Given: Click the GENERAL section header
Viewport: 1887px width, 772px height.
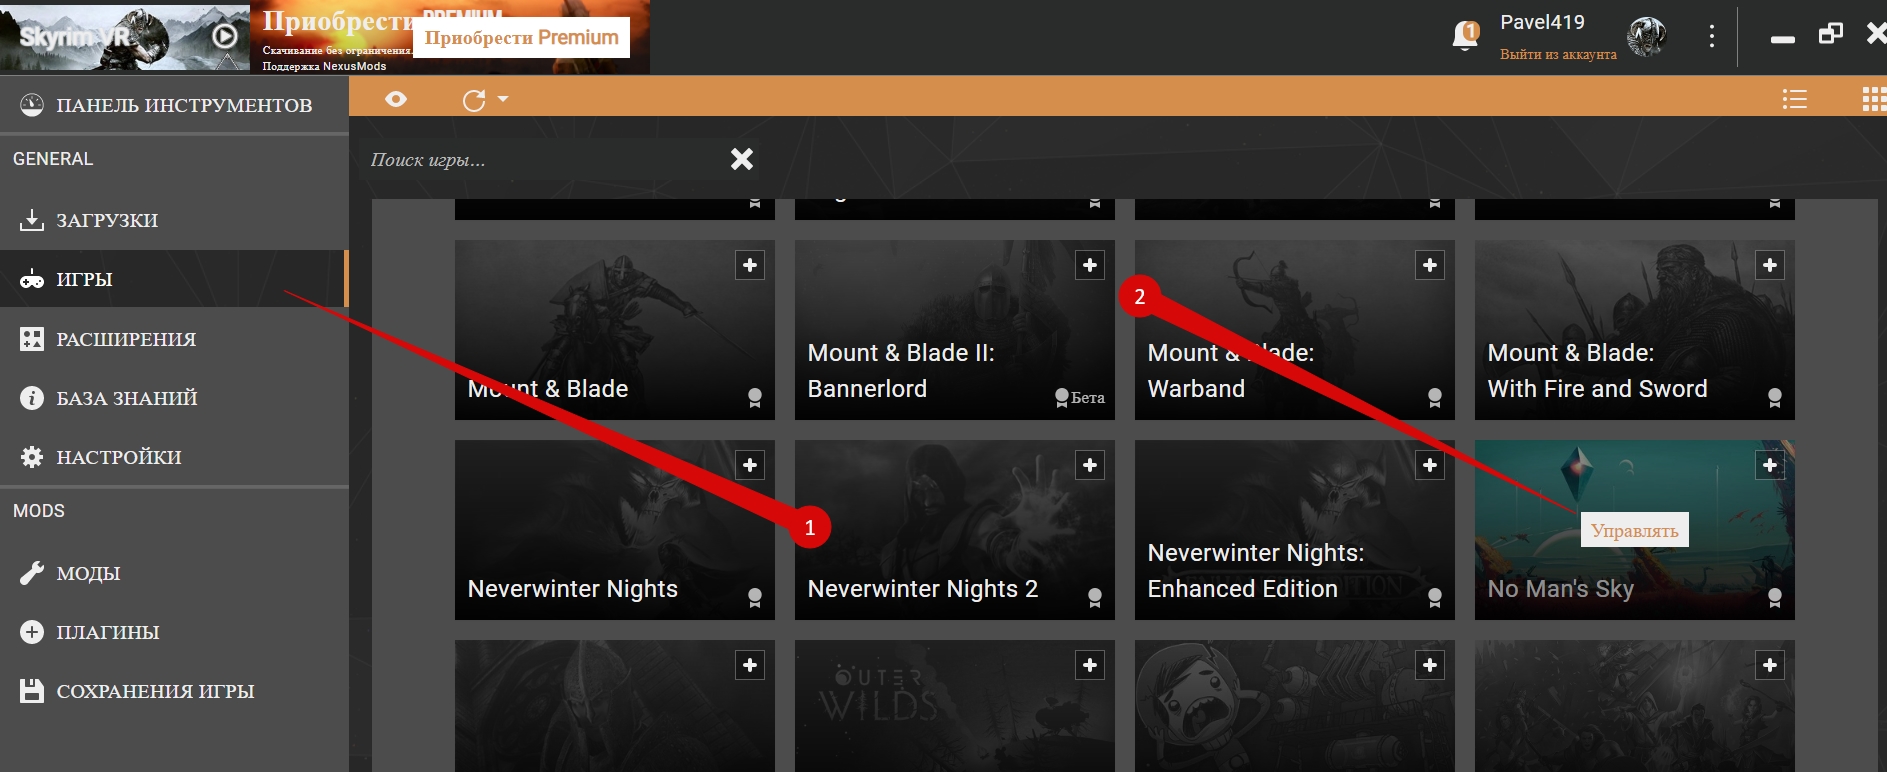Looking at the screenshot, I should [x=53, y=159].
